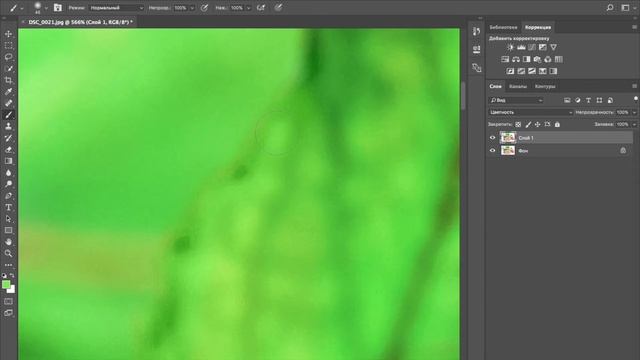Image resolution: width=640 pixels, height=360 pixels.
Task: Select the Clone Stamp tool
Action: pyautogui.click(x=8, y=127)
